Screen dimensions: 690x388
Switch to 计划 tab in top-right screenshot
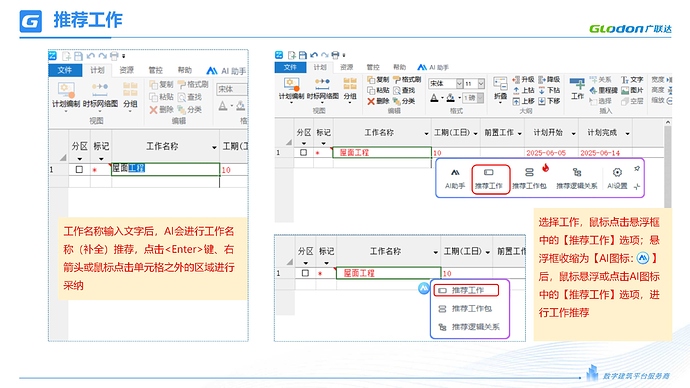point(320,67)
